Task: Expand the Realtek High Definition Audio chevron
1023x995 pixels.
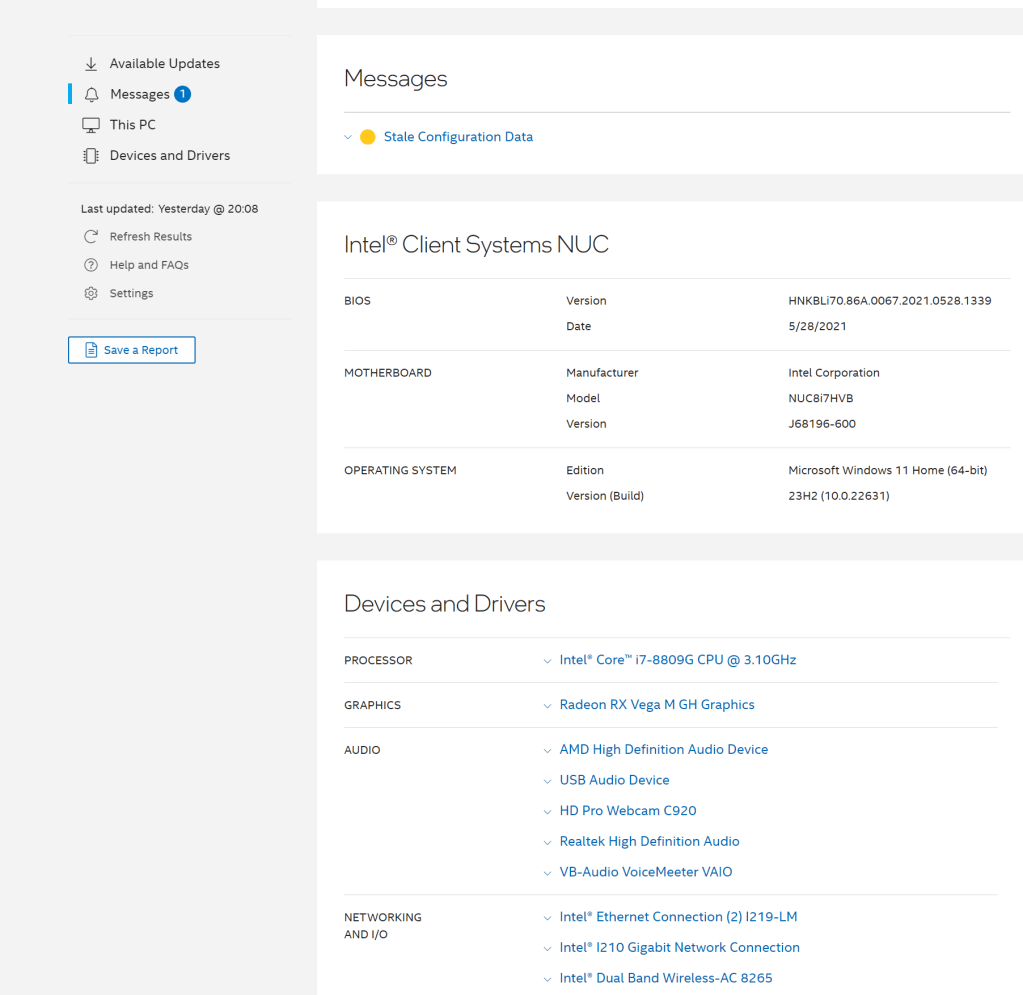Action: click(x=547, y=843)
